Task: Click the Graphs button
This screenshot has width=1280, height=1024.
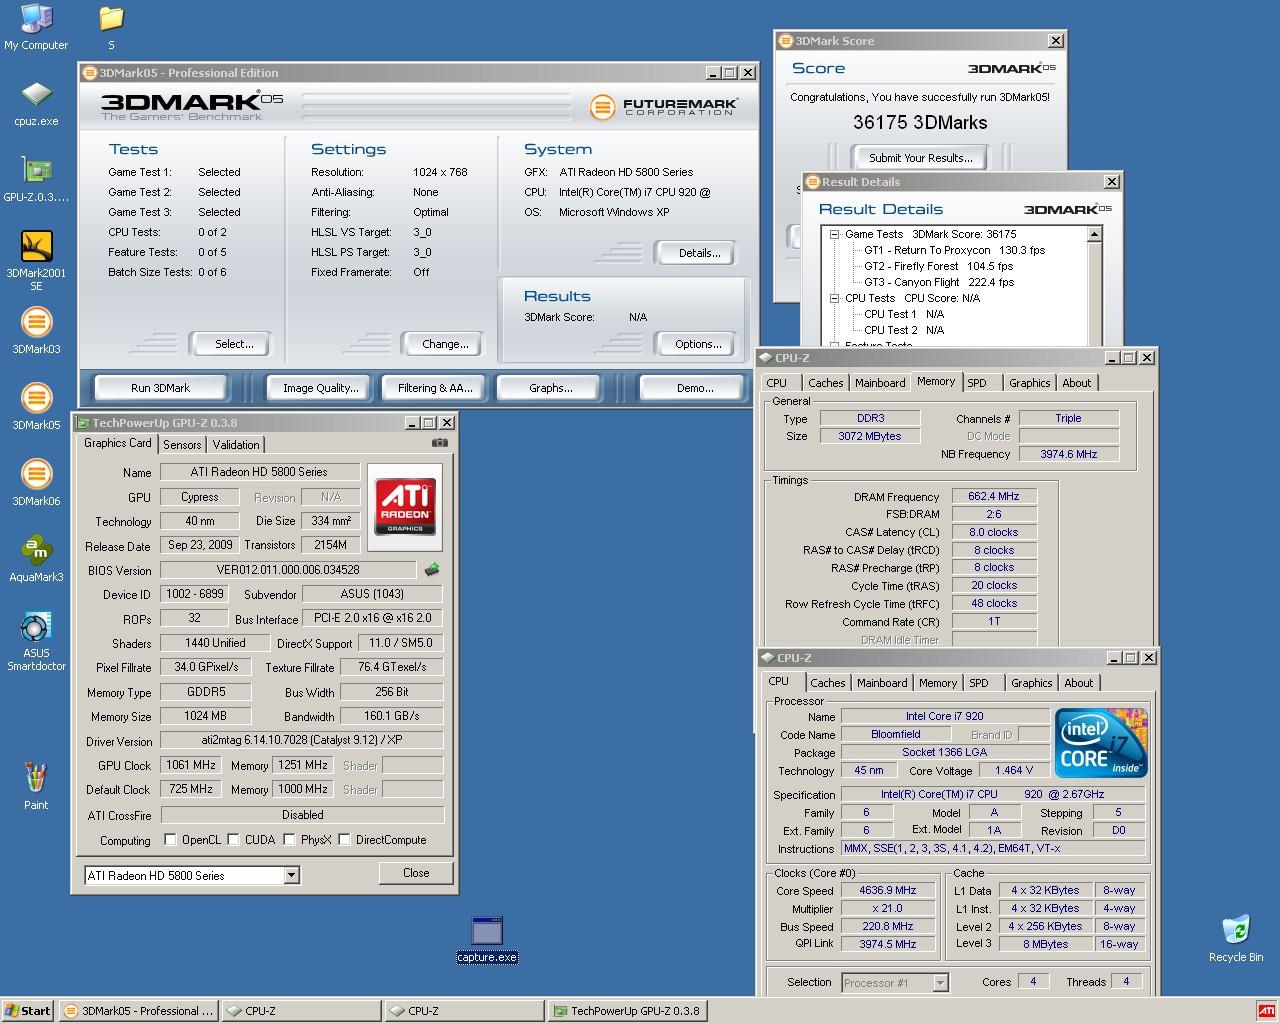Action: (551, 388)
